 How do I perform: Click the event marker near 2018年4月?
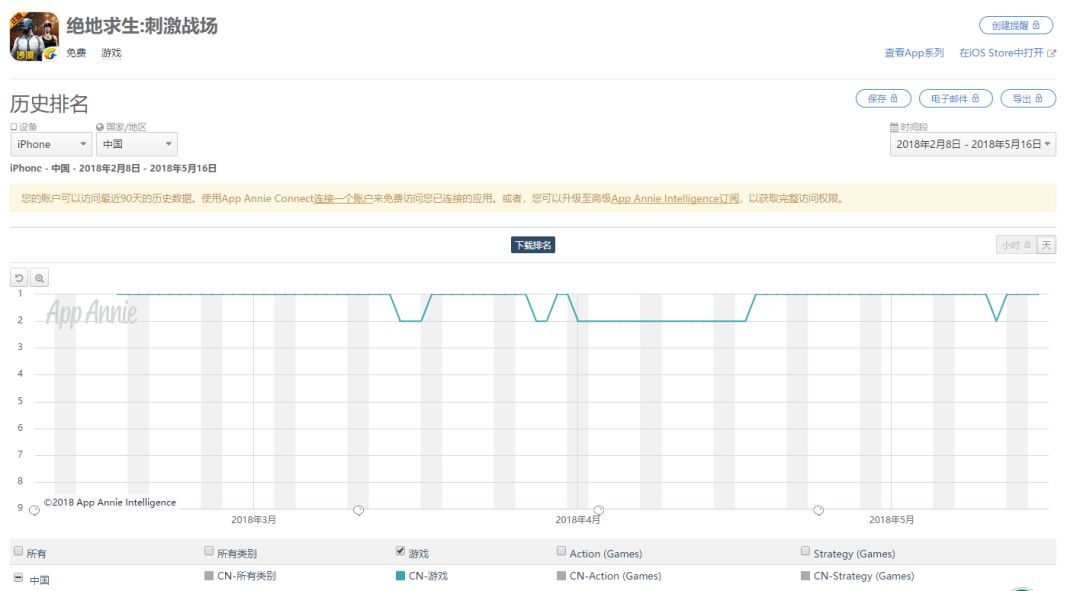(x=599, y=510)
